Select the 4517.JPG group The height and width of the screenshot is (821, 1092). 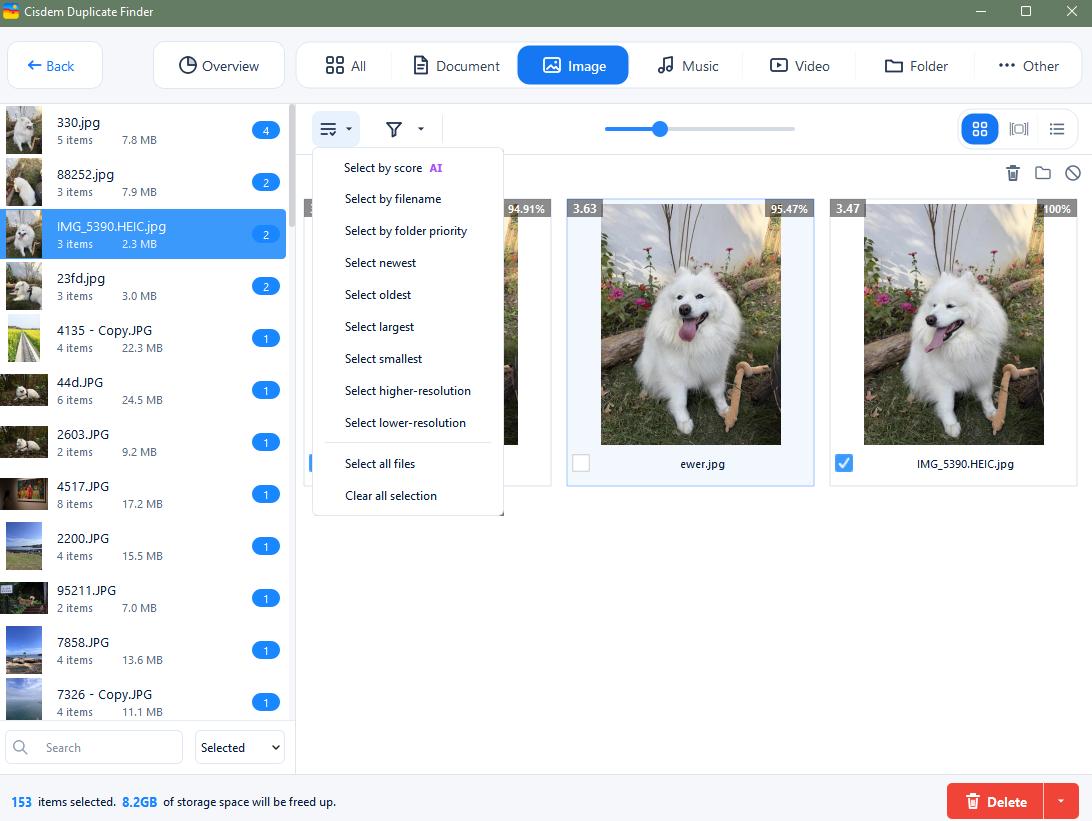pos(143,494)
